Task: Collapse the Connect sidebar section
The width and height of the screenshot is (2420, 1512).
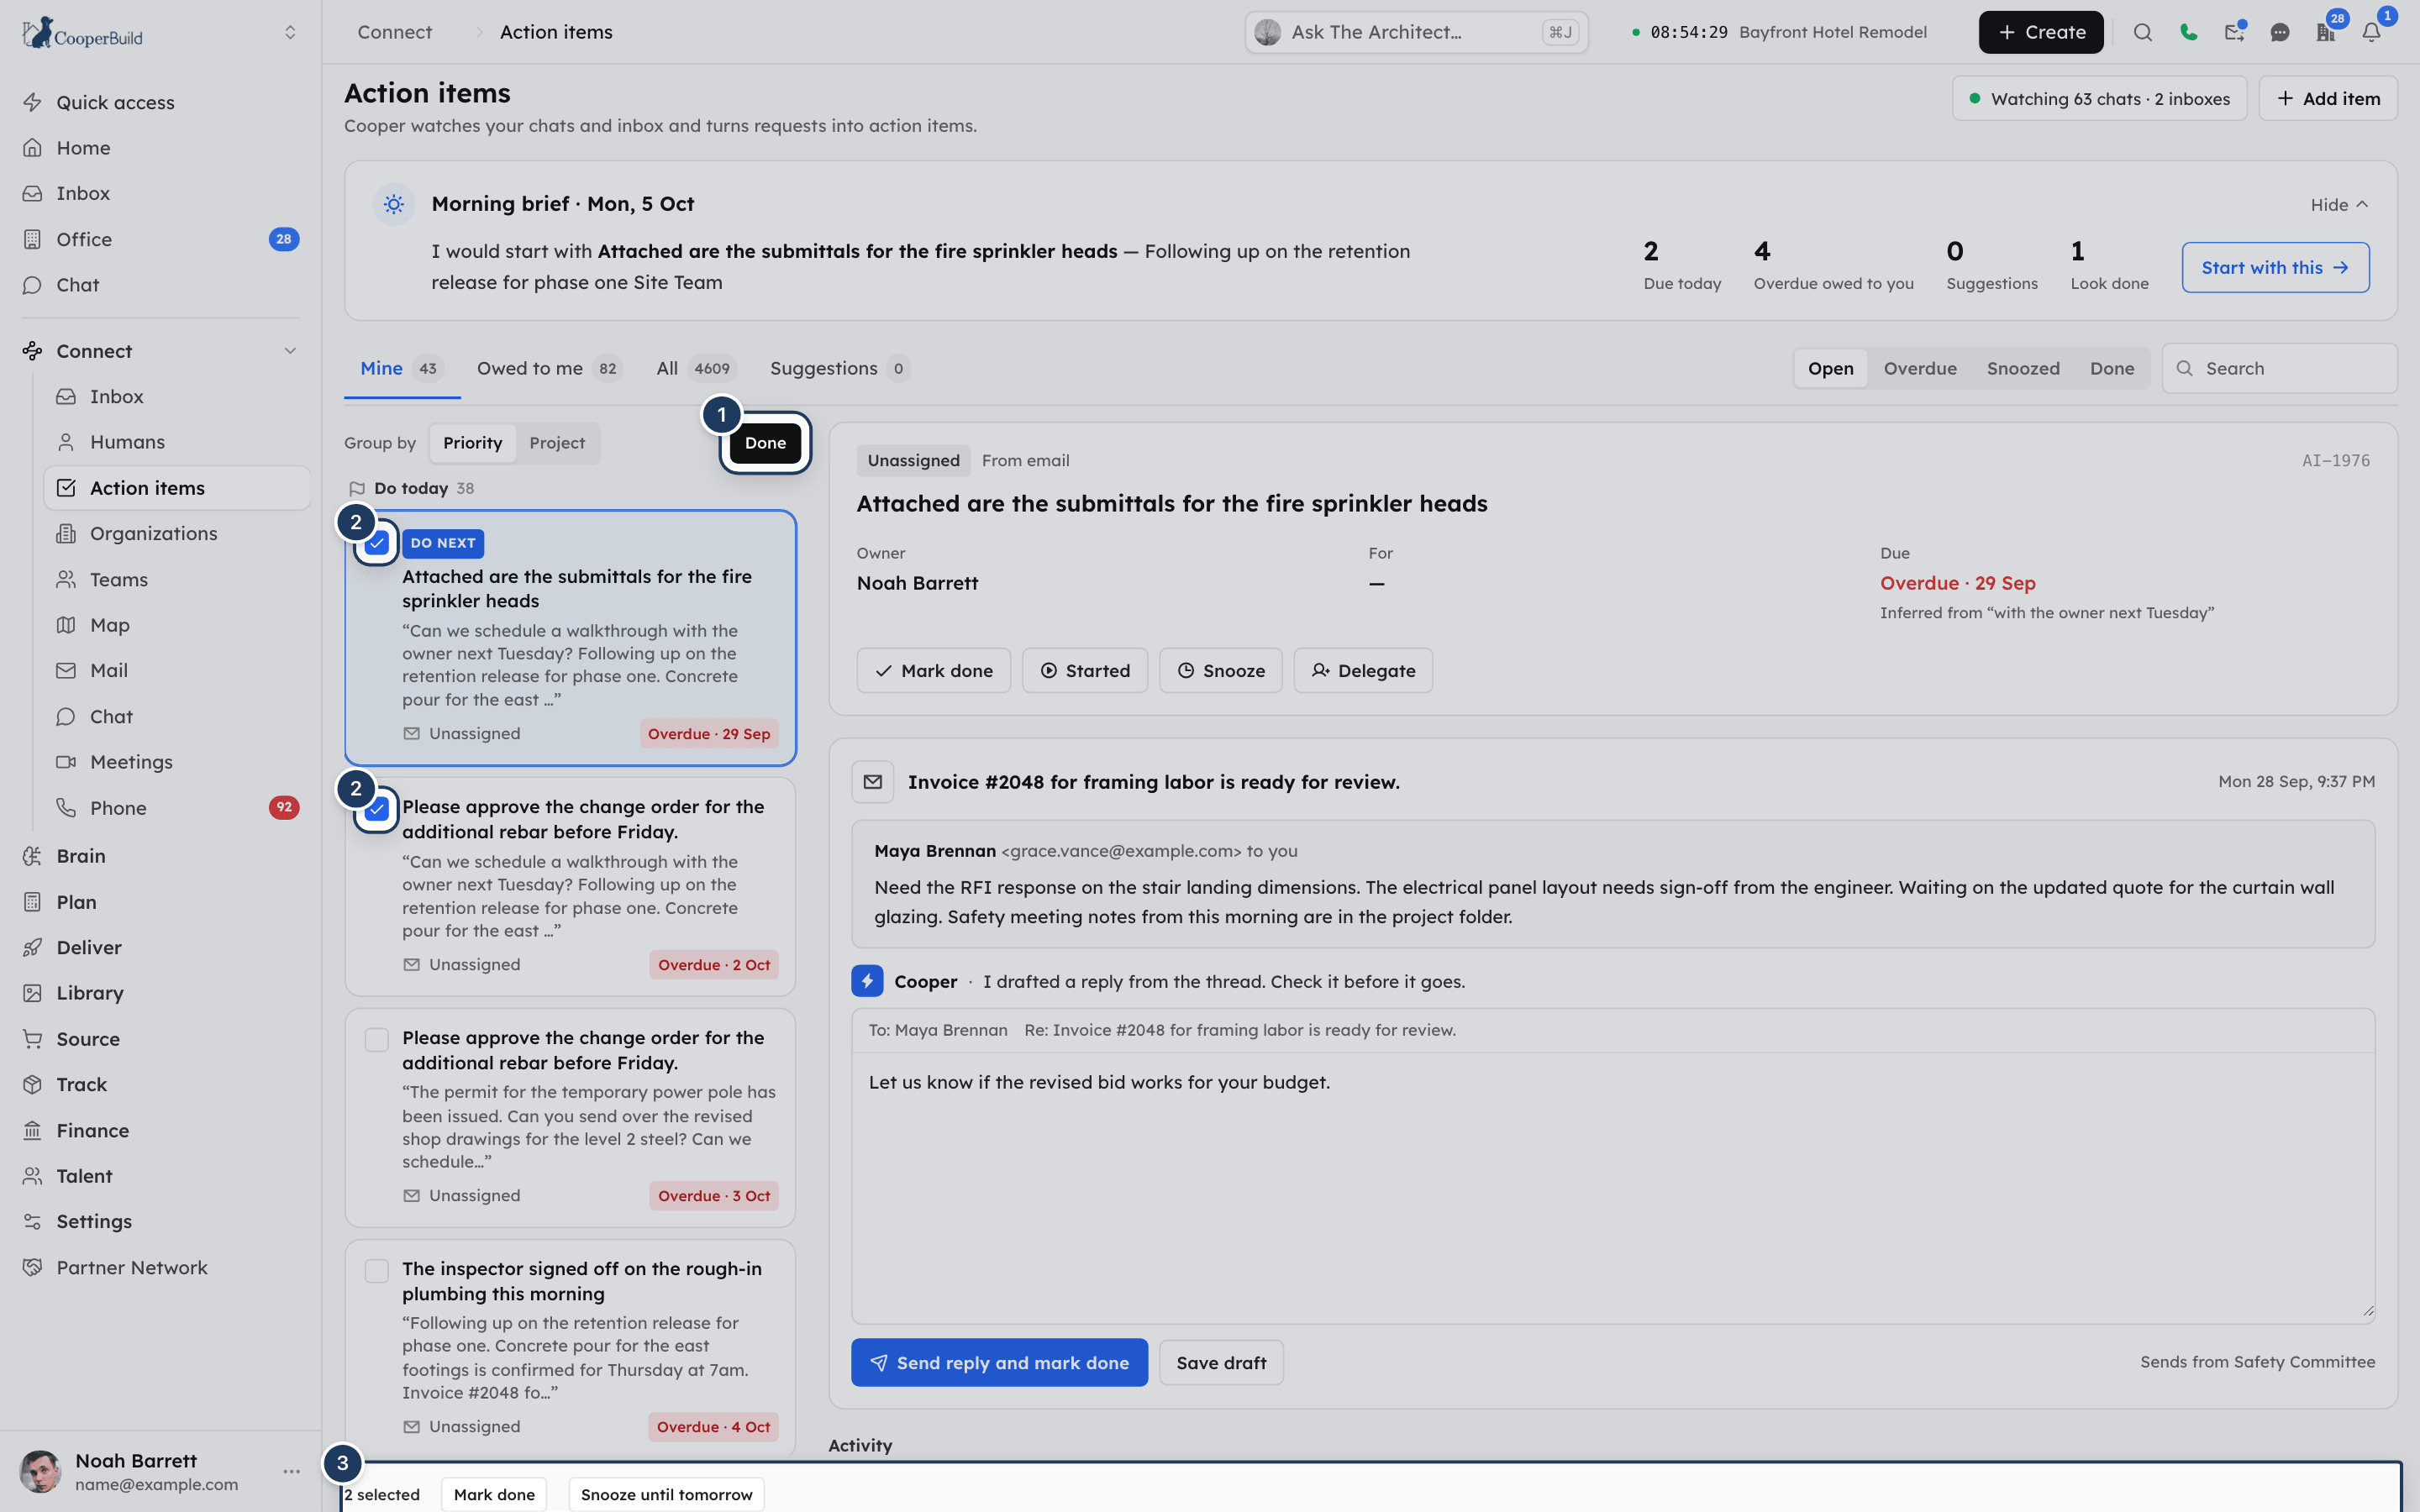Action: pos(290,351)
